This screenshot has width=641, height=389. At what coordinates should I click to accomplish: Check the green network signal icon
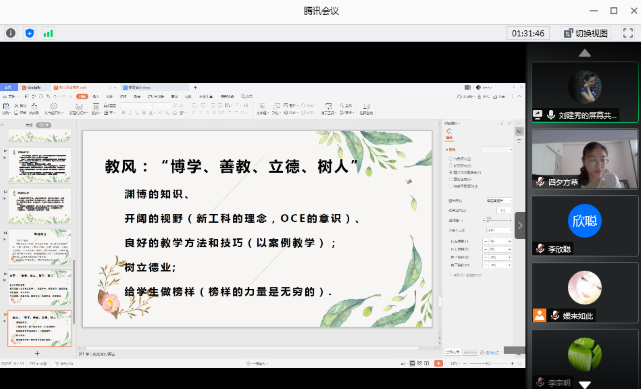tap(48, 33)
